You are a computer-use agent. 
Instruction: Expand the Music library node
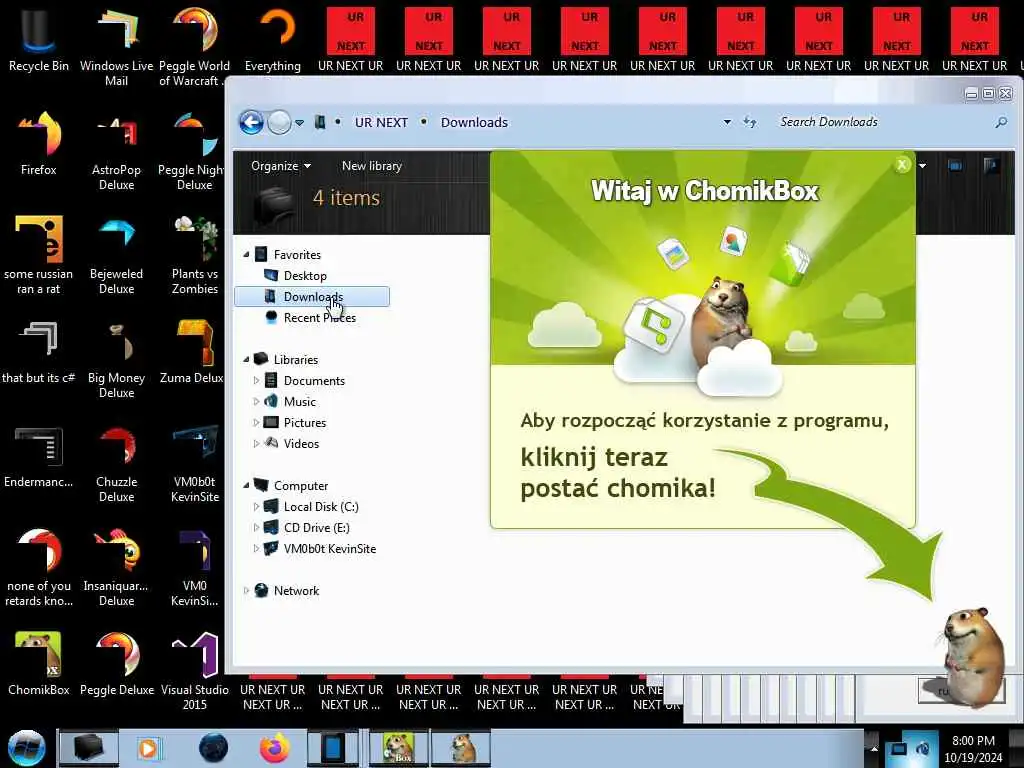256,402
